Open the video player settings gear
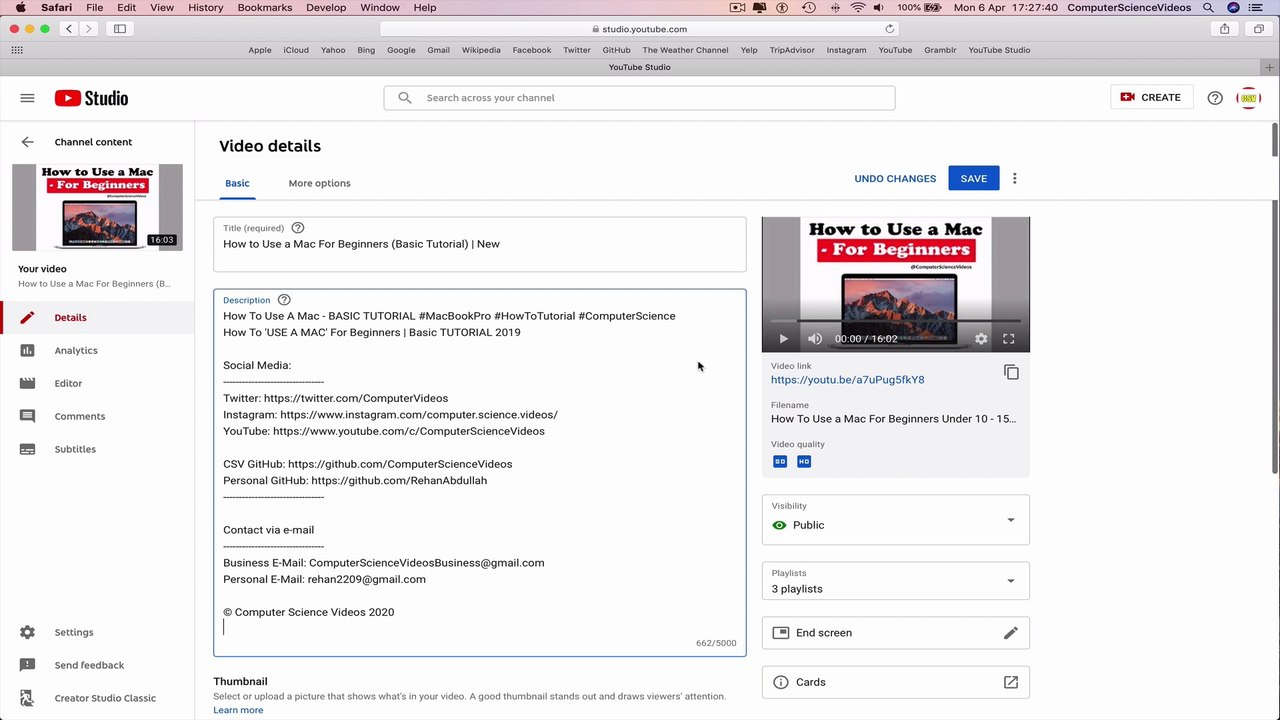Viewport: 1280px width, 720px height. 981,339
